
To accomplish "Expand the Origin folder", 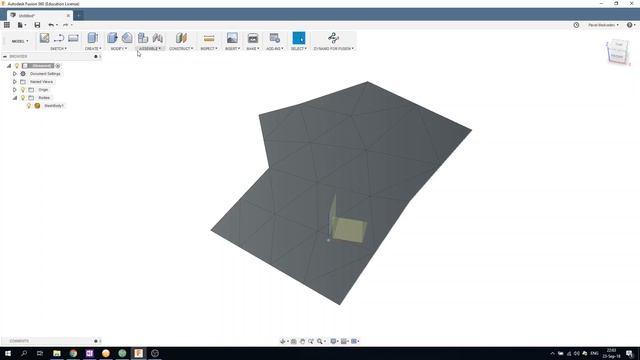I will (15, 90).
